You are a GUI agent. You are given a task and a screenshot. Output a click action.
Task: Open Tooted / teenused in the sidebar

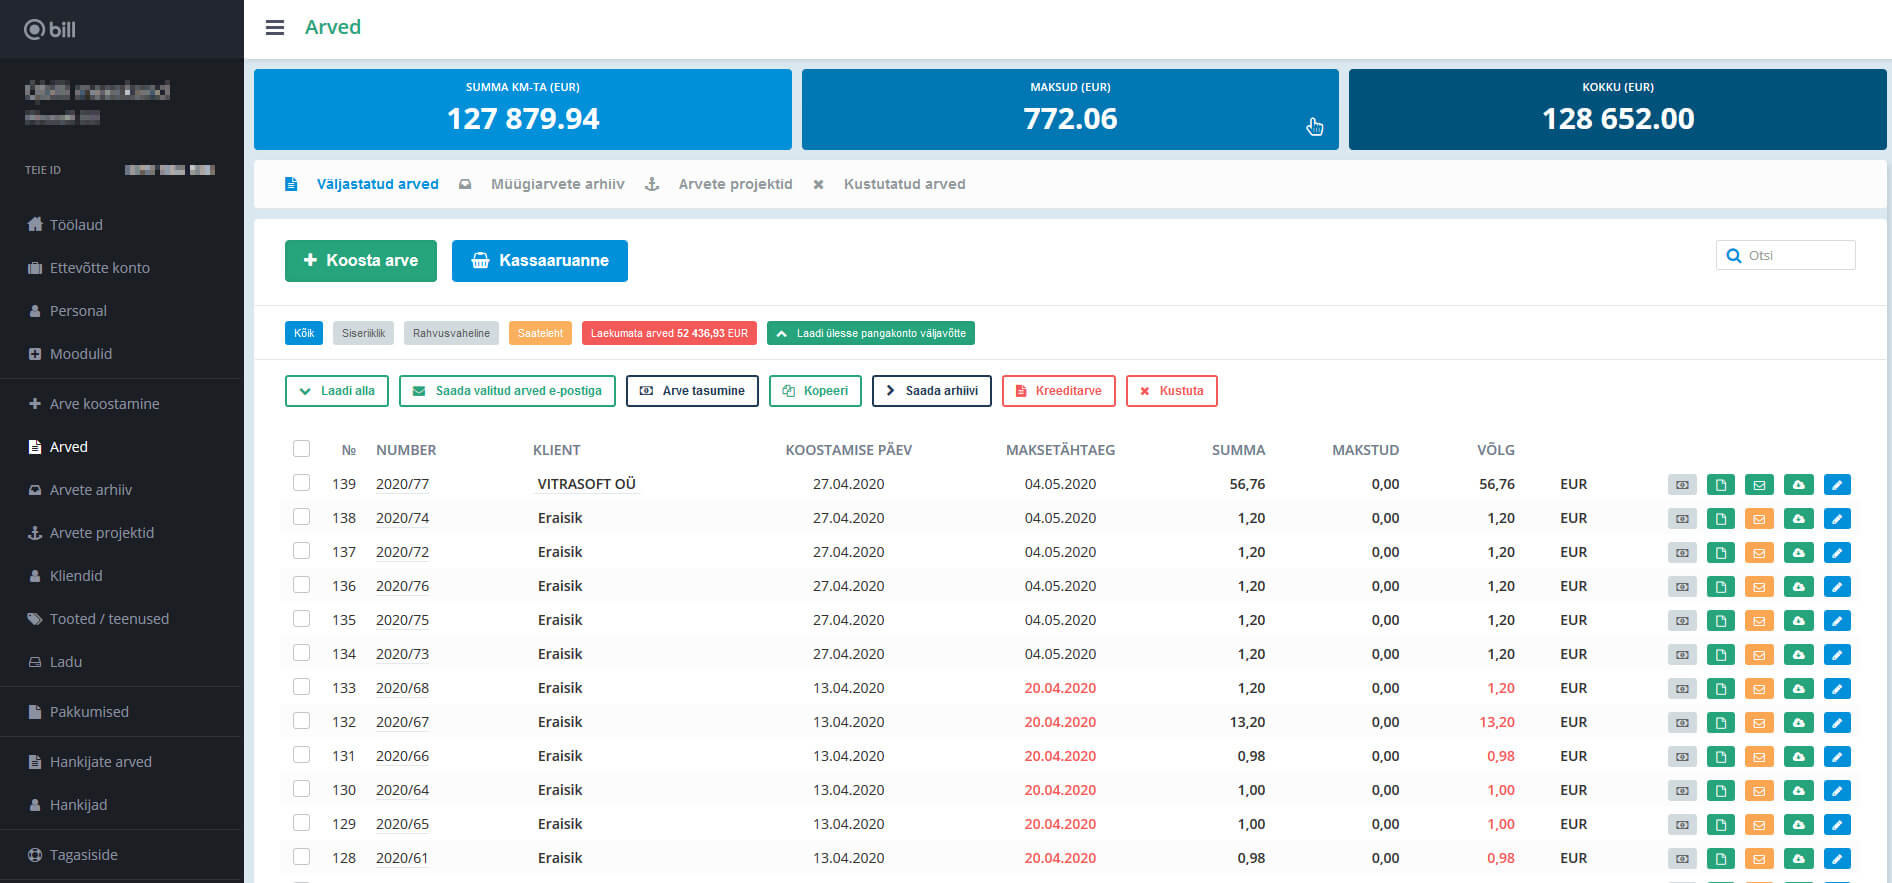[x=109, y=619]
